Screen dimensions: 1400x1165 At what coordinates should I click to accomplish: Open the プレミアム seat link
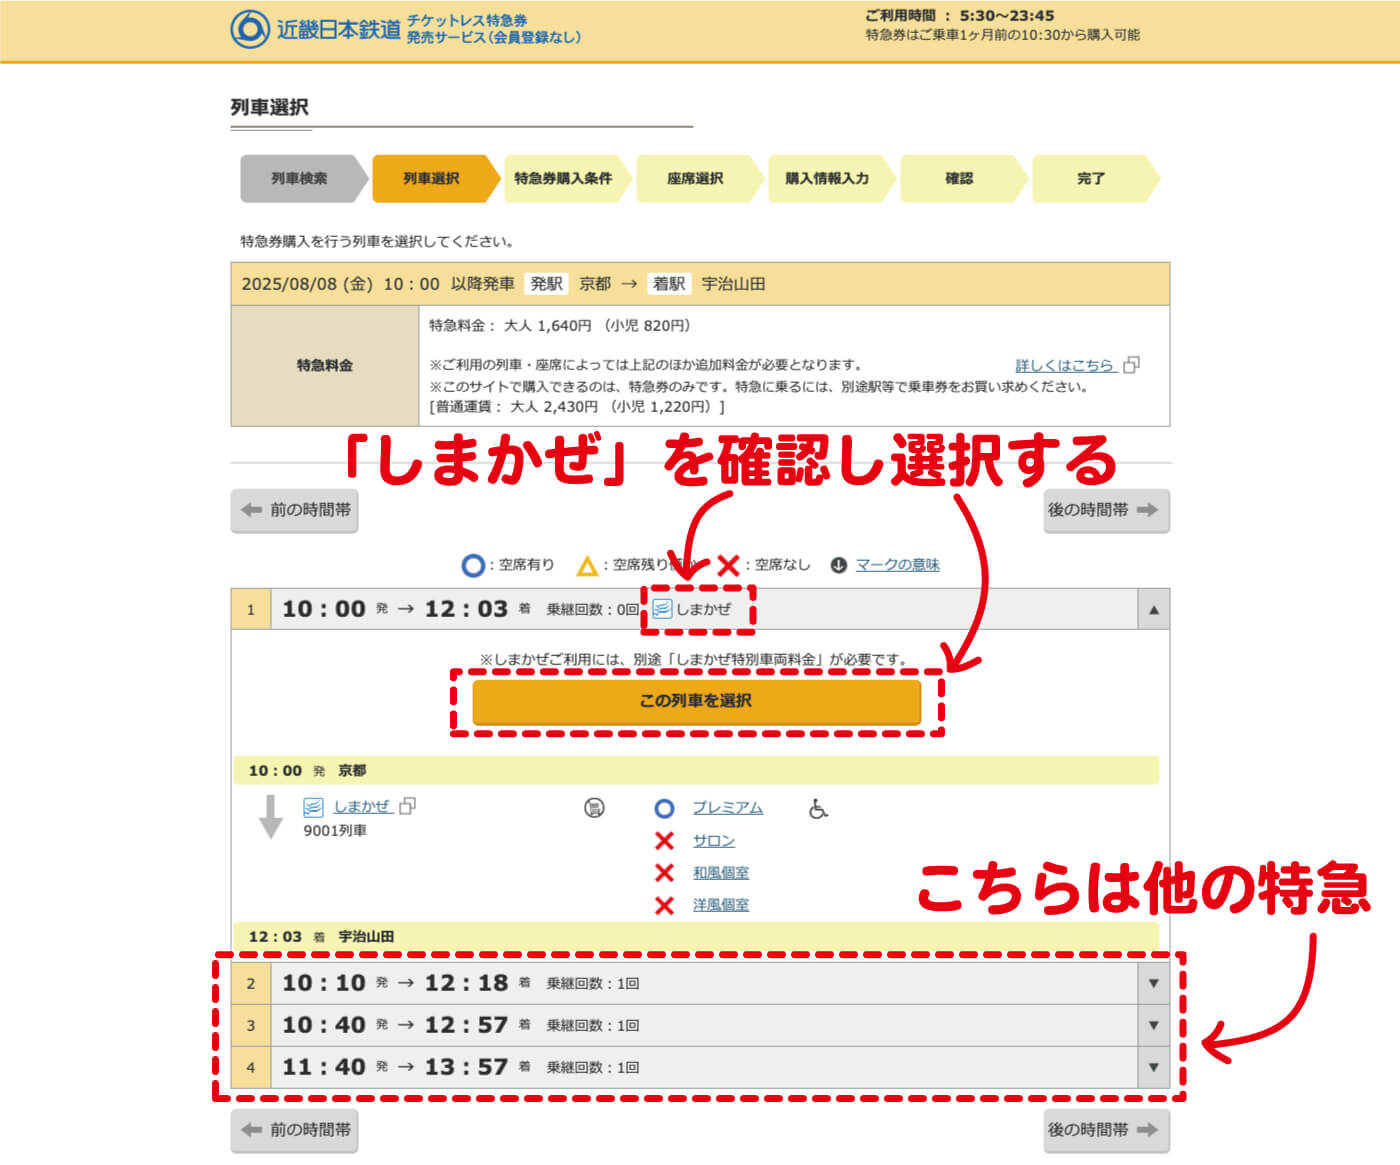tap(728, 808)
